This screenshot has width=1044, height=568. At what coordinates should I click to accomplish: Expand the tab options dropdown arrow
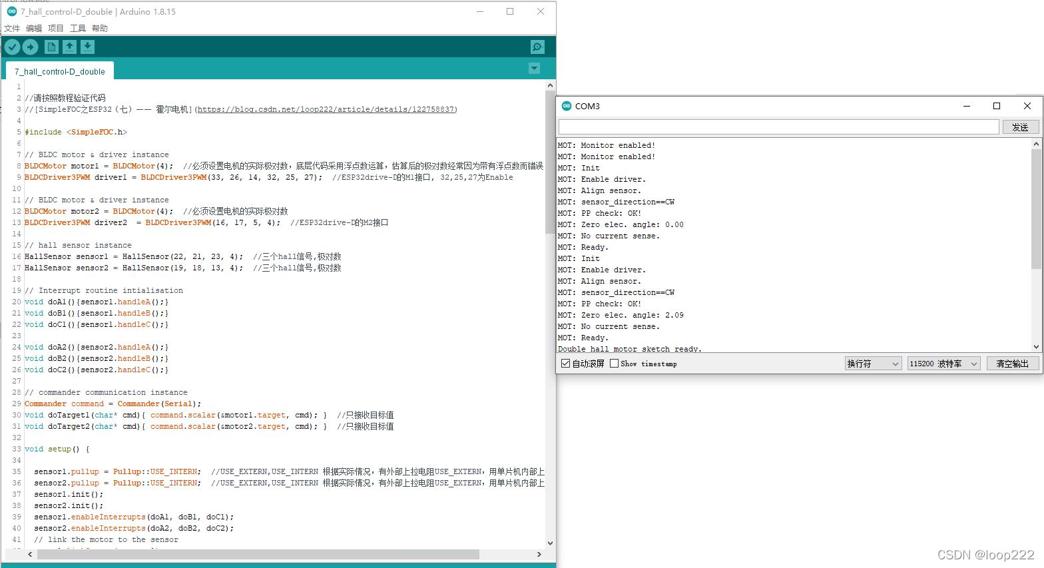(534, 69)
